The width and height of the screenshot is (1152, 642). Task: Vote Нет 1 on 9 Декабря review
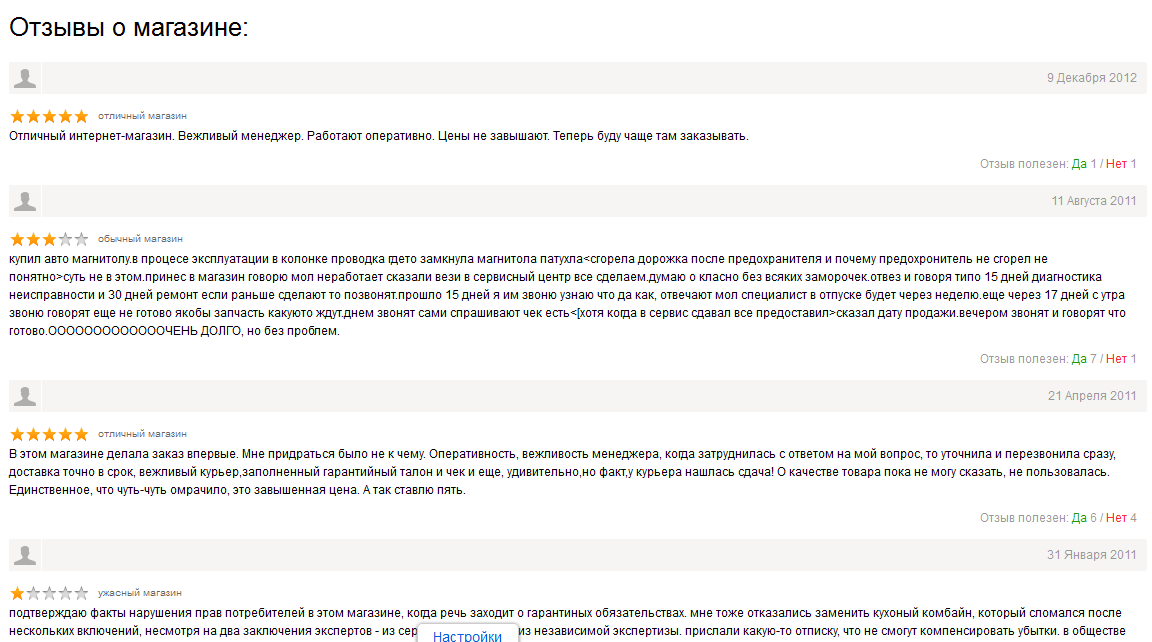pos(1121,164)
